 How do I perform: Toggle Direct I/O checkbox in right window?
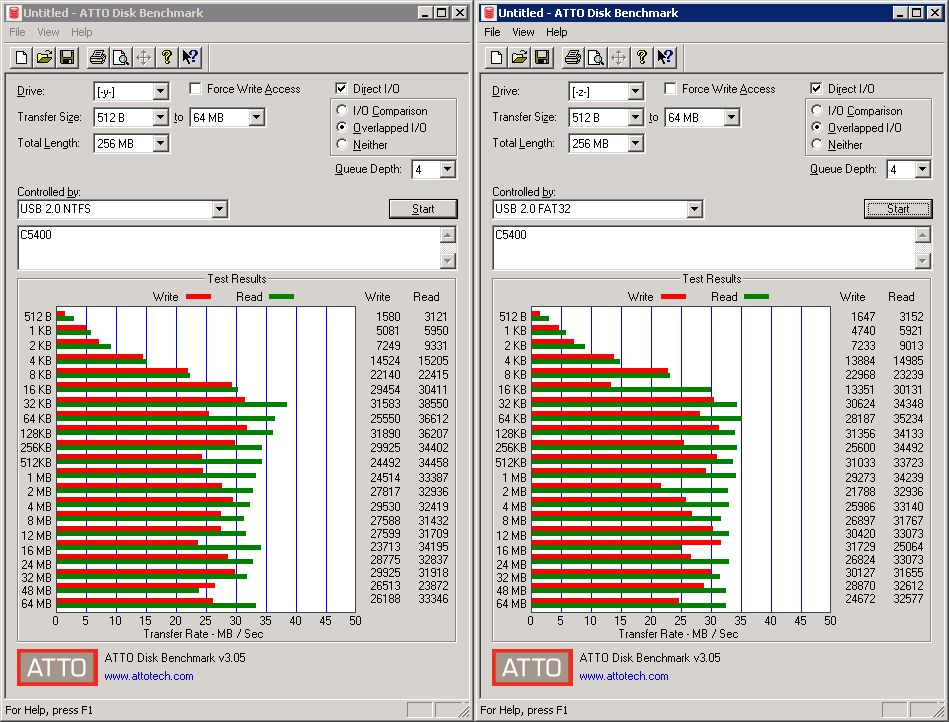pyautogui.click(x=816, y=88)
